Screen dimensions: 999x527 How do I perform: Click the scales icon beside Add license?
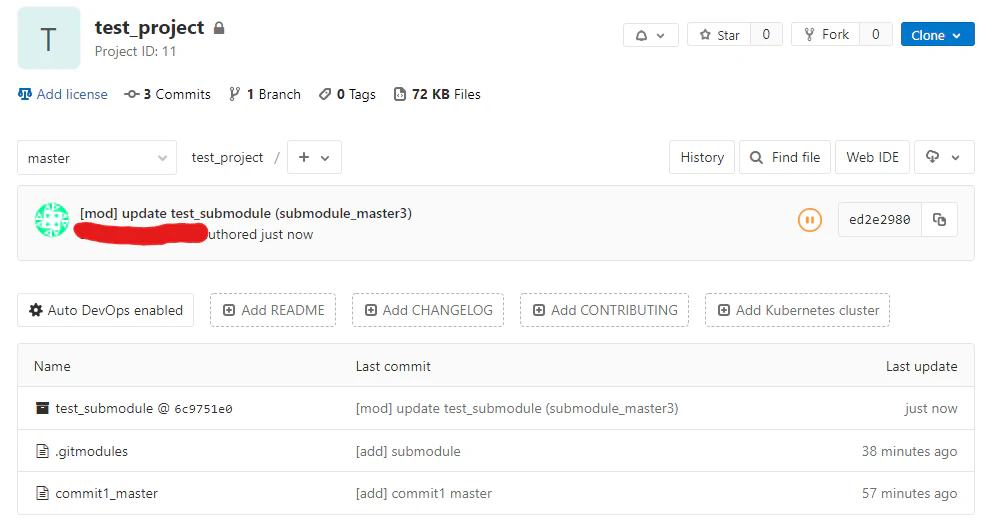click(x=25, y=94)
